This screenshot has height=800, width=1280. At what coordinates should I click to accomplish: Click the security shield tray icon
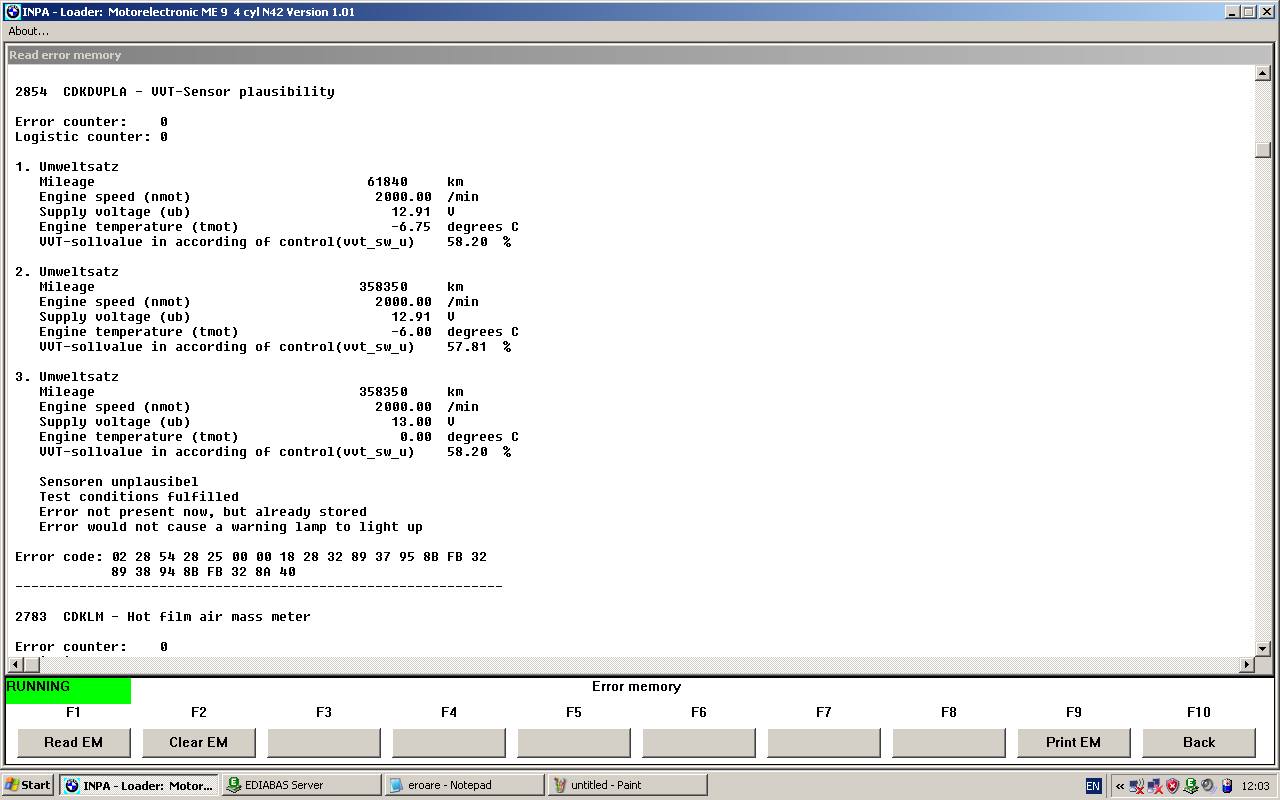click(x=1172, y=786)
